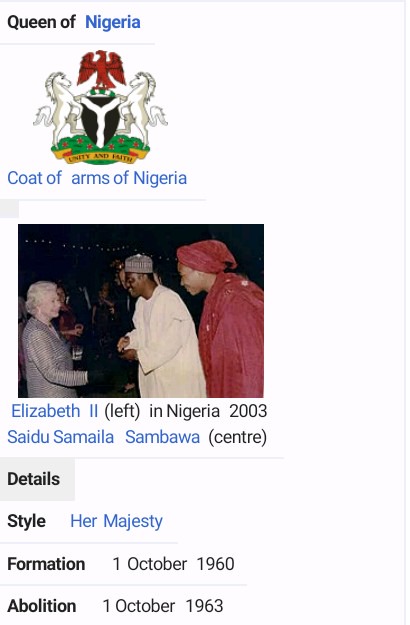
Task: Click the black shield in the arms
Action: coord(100,120)
